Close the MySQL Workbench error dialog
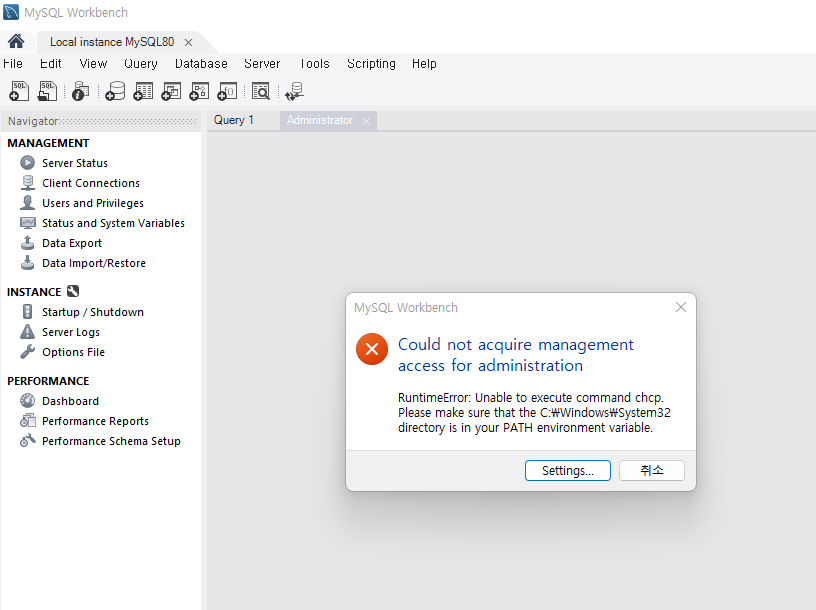This screenshot has height=610, width=816. (x=681, y=307)
